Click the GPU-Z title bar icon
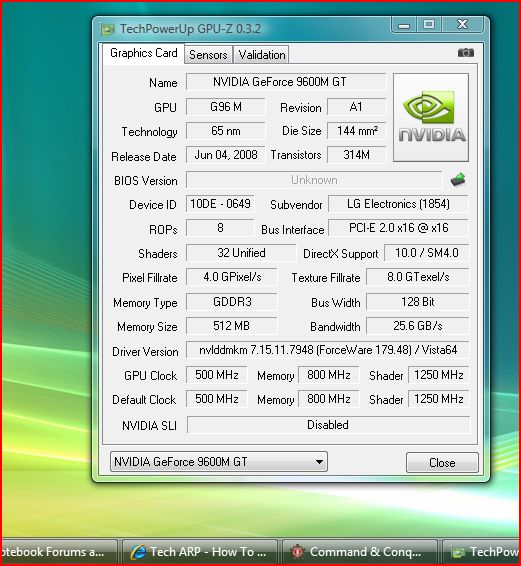This screenshot has width=521, height=566. [x=108, y=29]
